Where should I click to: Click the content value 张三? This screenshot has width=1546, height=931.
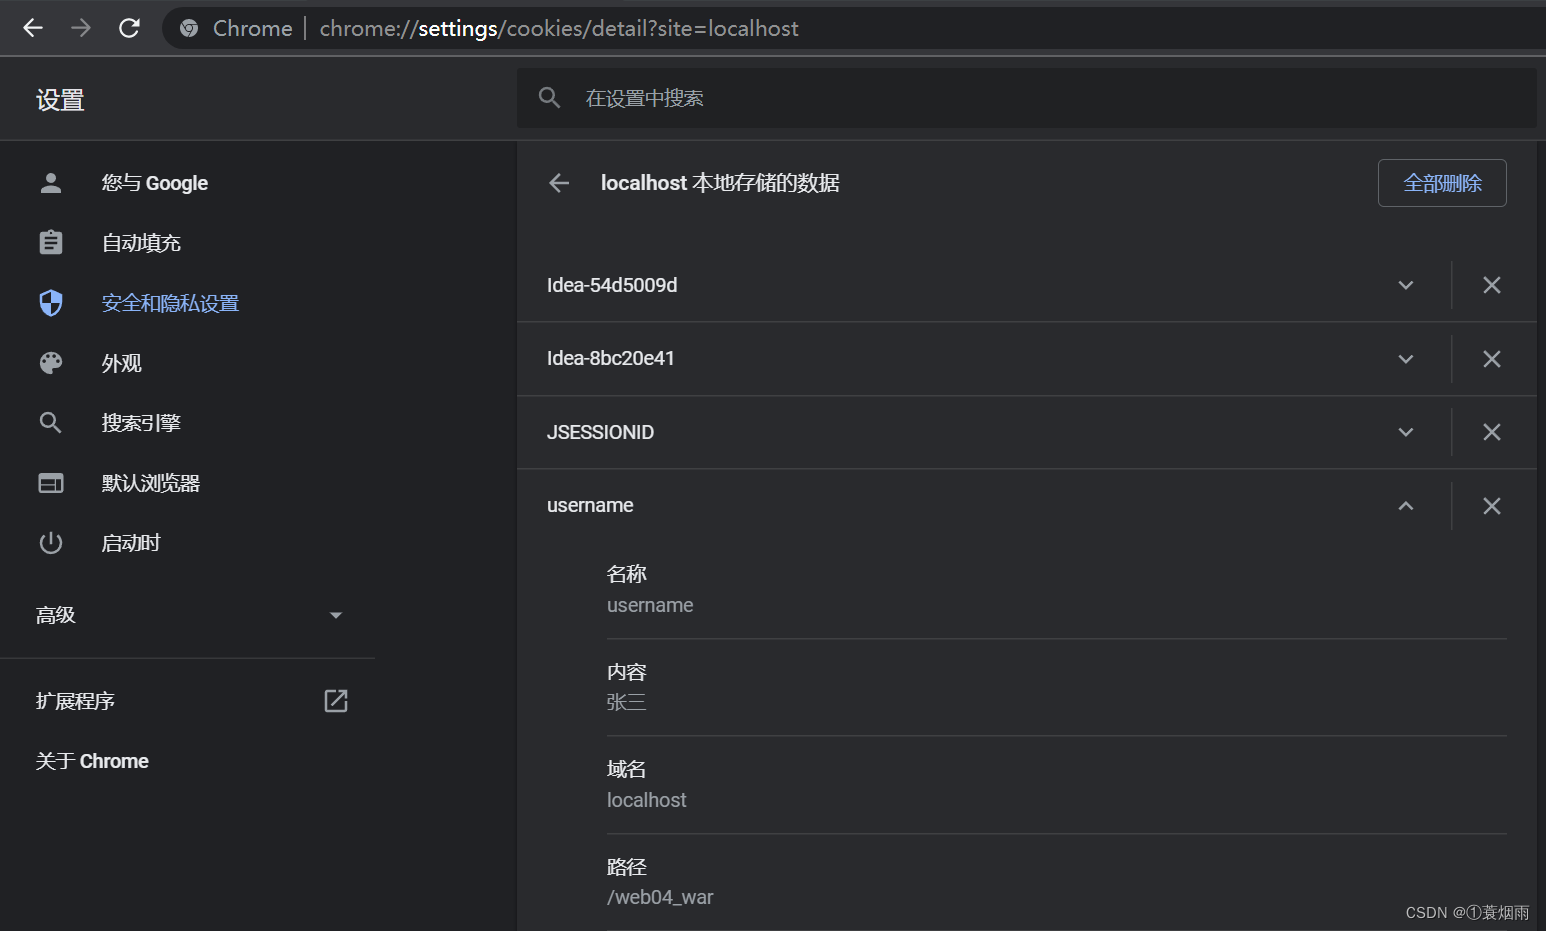(x=626, y=702)
